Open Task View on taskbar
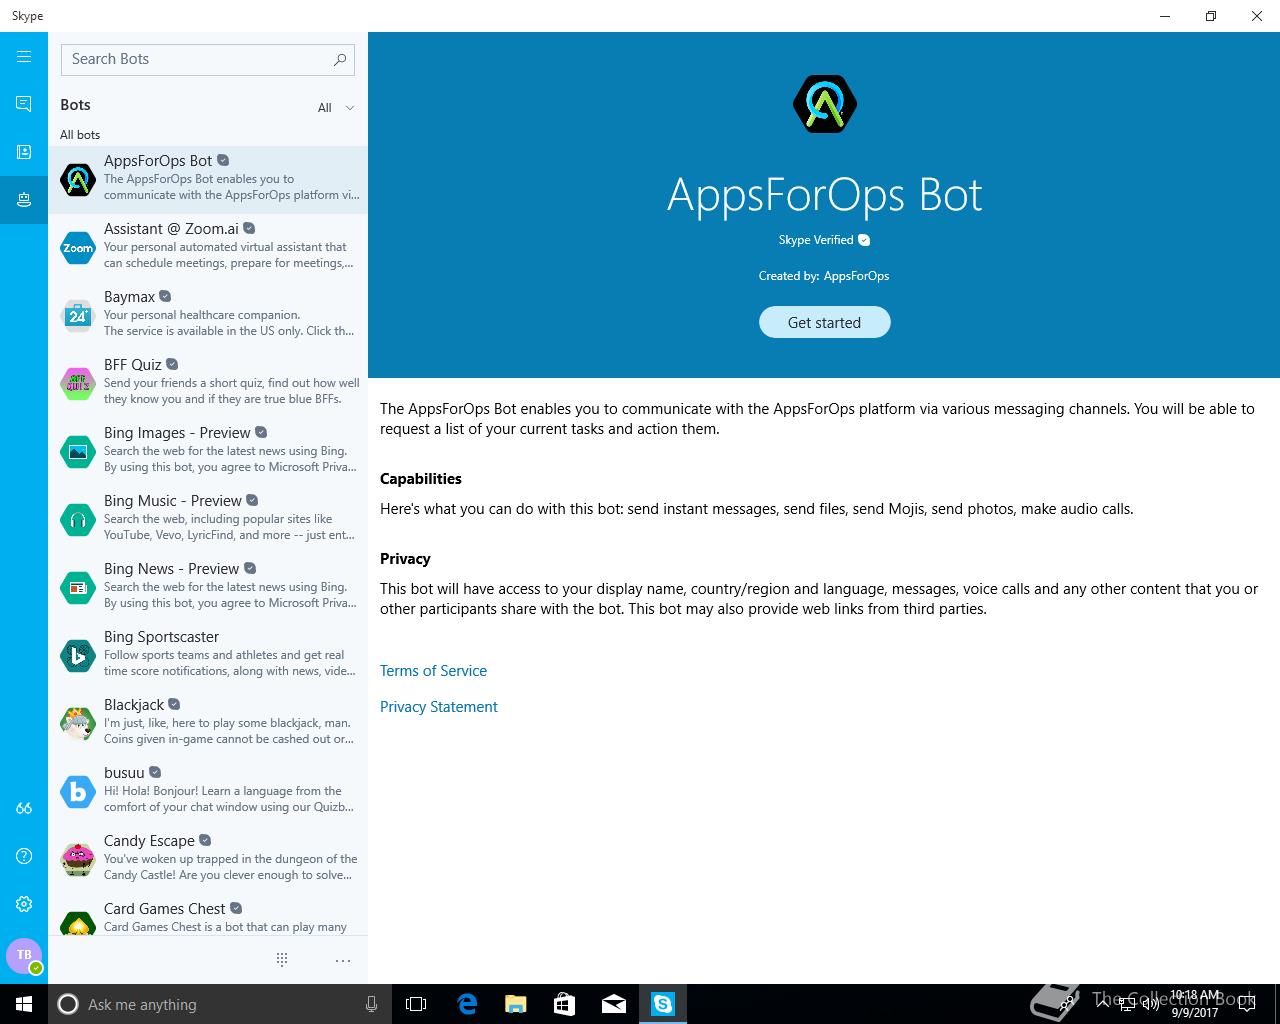This screenshot has width=1280, height=1024. pos(416,1004)
